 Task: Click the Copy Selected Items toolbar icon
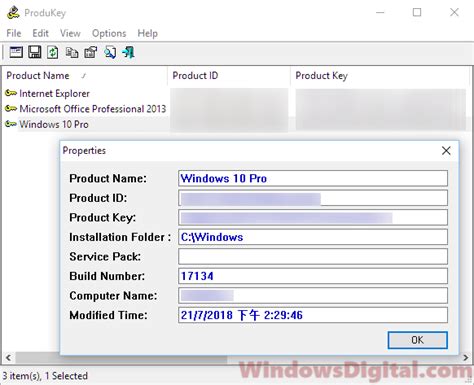click(x=72, y=52)
